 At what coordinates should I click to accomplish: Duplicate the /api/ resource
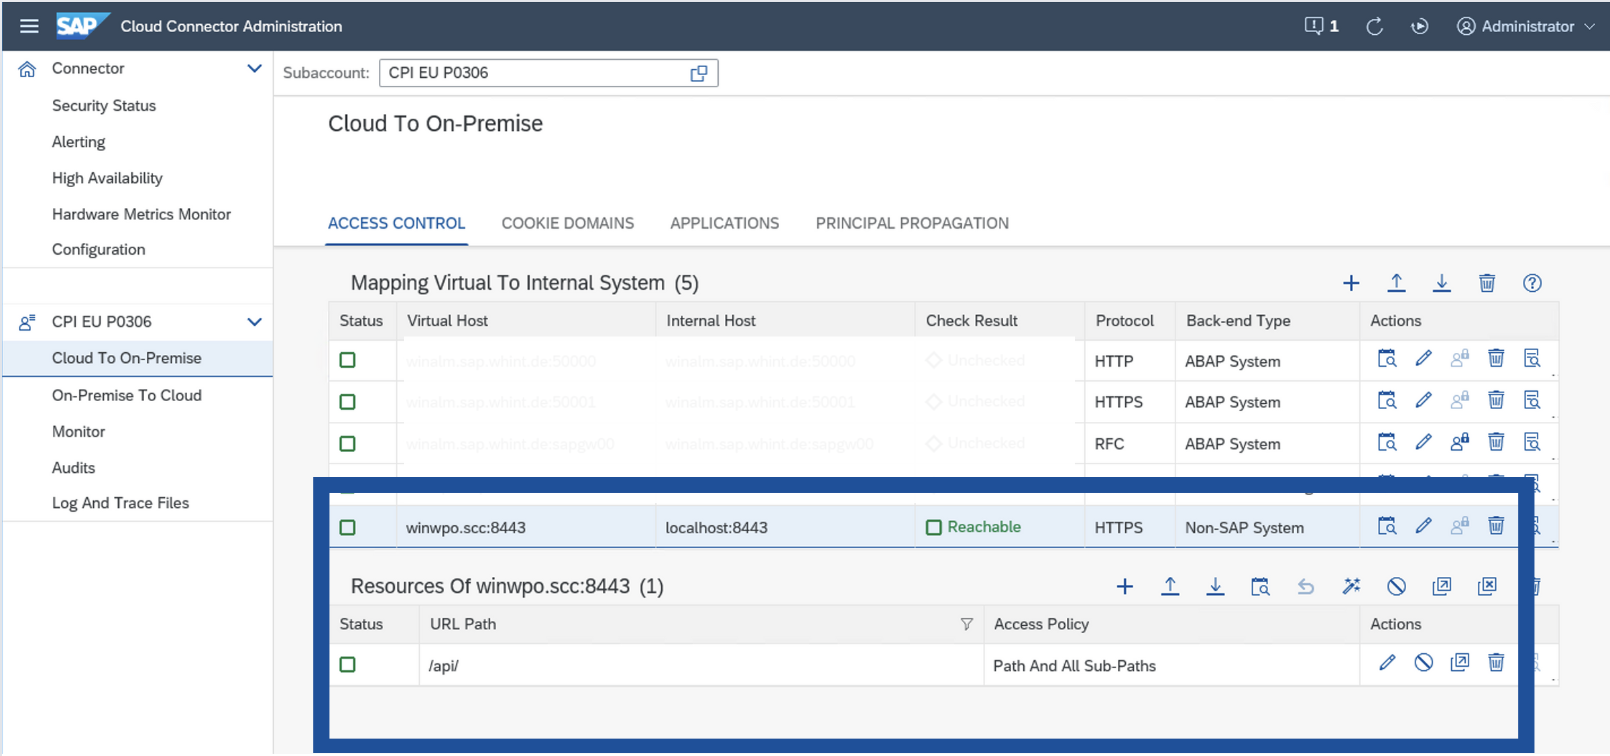click(1460, 663)
